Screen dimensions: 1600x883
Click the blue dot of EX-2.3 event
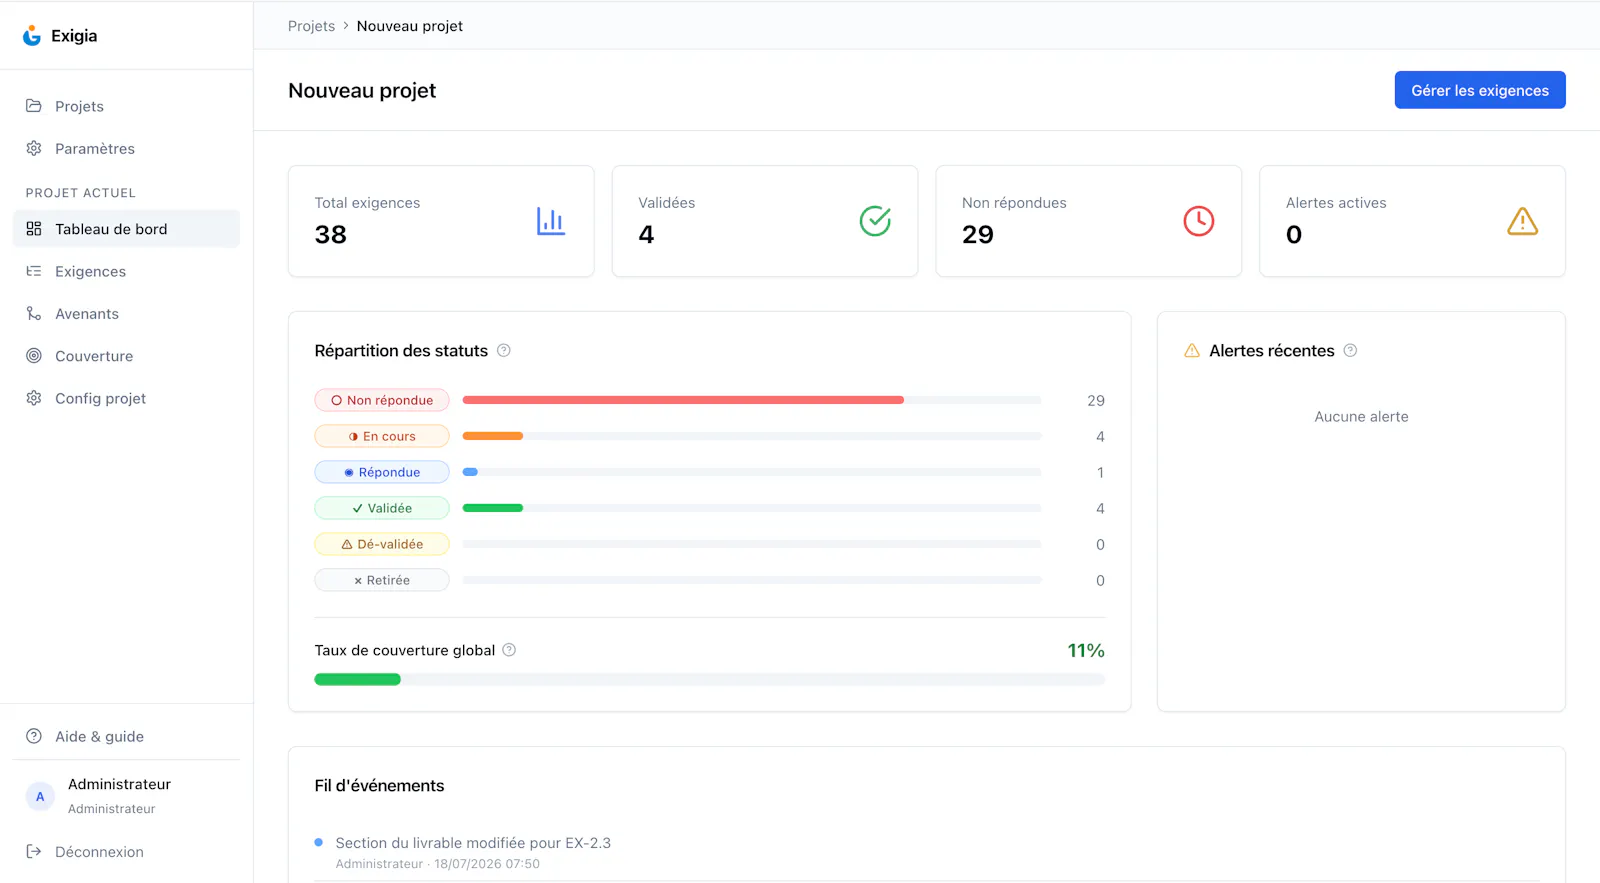(x=319, y=842)
